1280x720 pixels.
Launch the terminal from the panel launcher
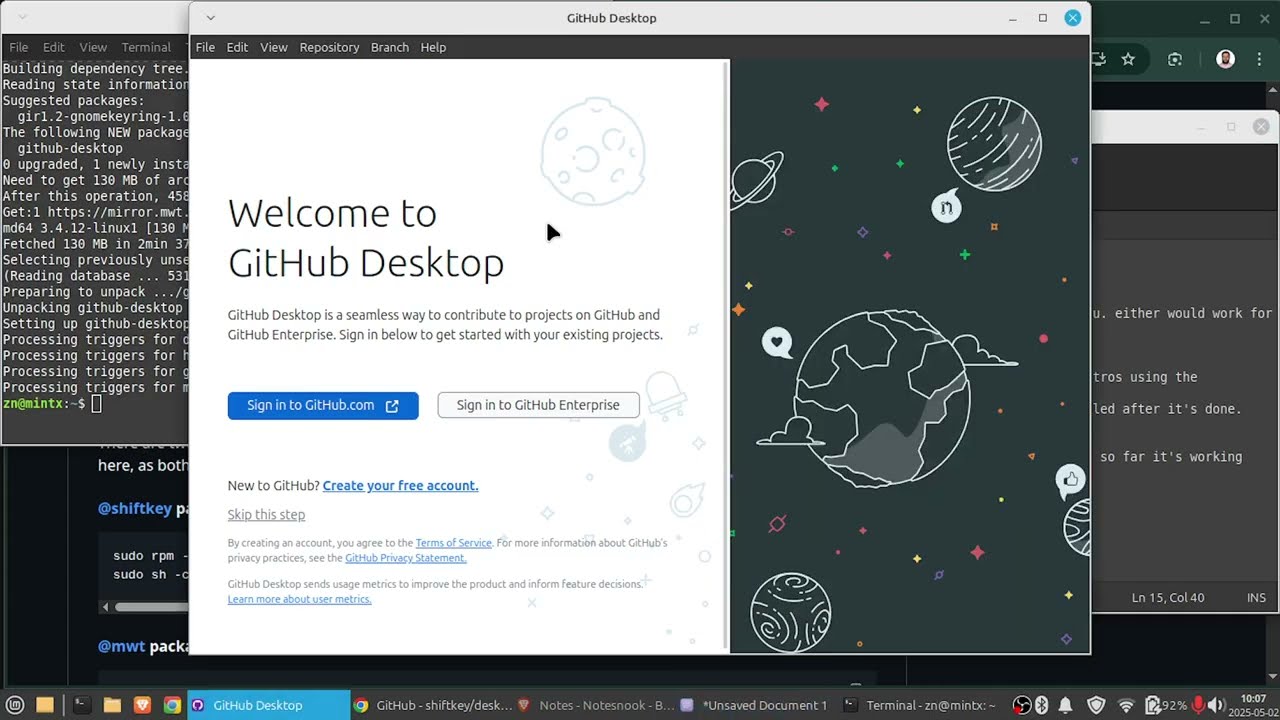[82, 705]
